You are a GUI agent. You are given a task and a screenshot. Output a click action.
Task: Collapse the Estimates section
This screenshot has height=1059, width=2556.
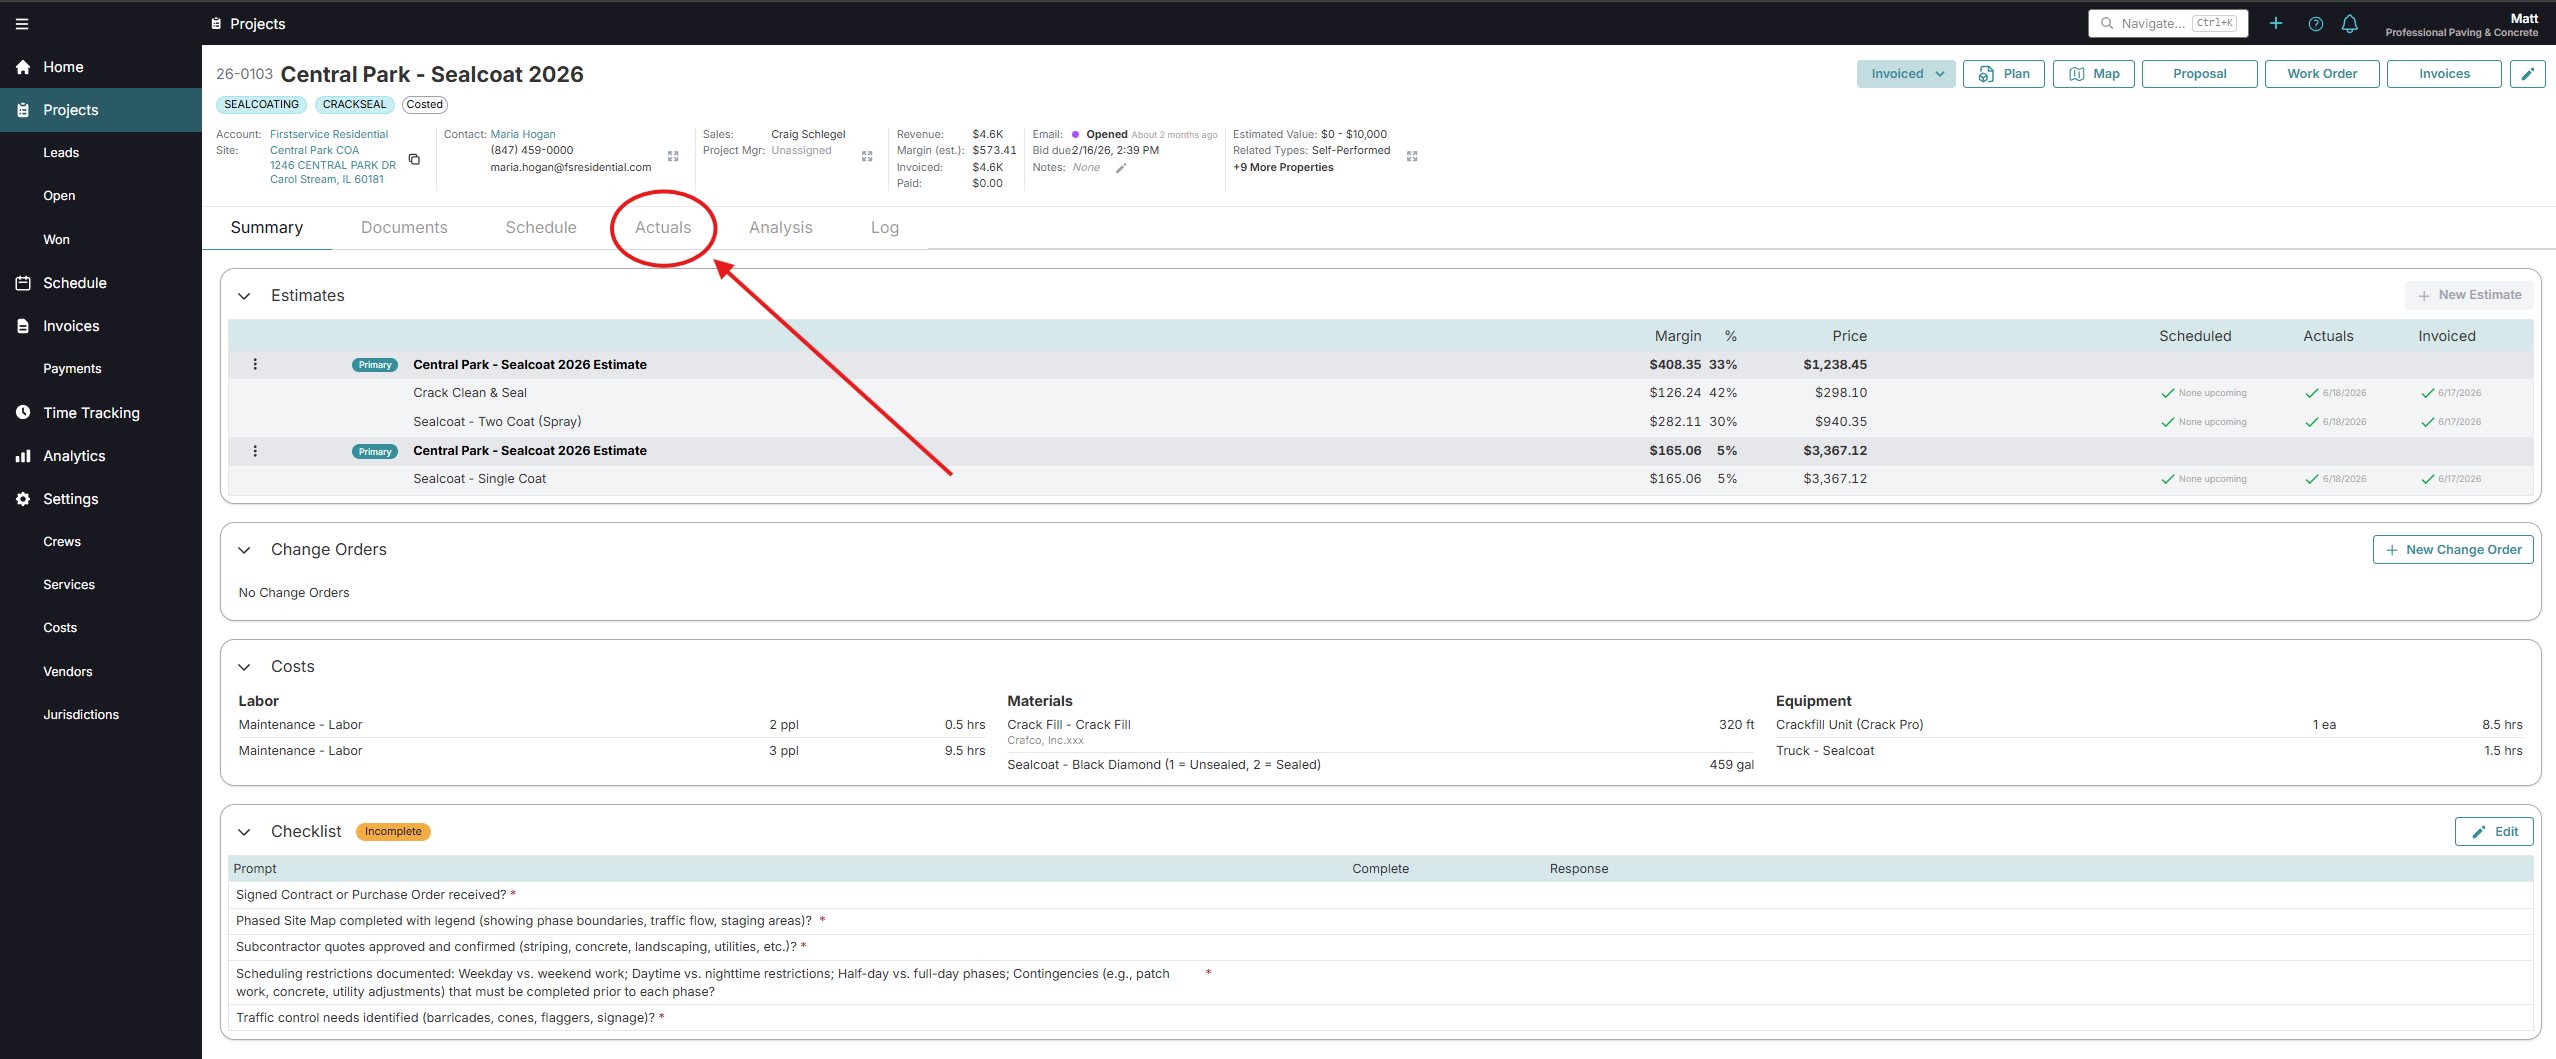click(244, 296)
